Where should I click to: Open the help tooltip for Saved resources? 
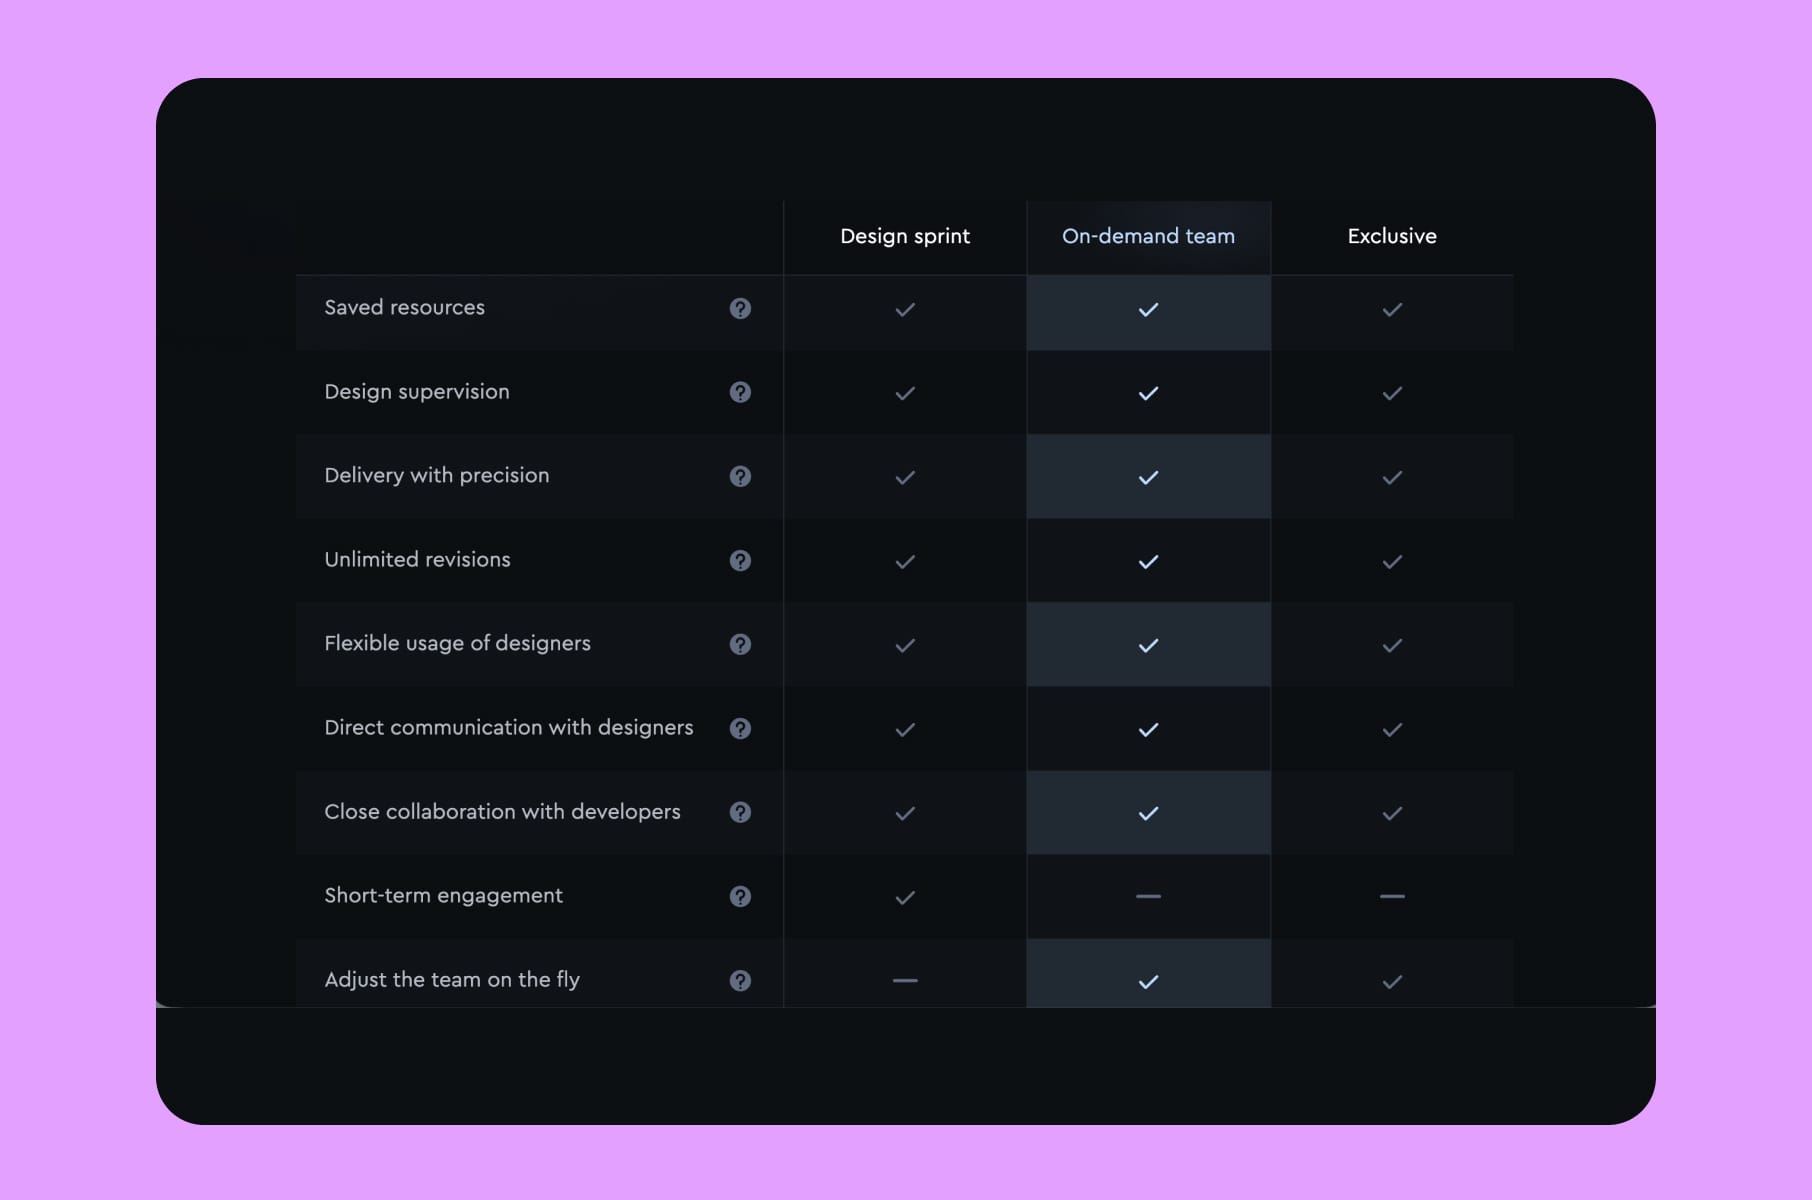pyautogui.click(x=740, y=309)
